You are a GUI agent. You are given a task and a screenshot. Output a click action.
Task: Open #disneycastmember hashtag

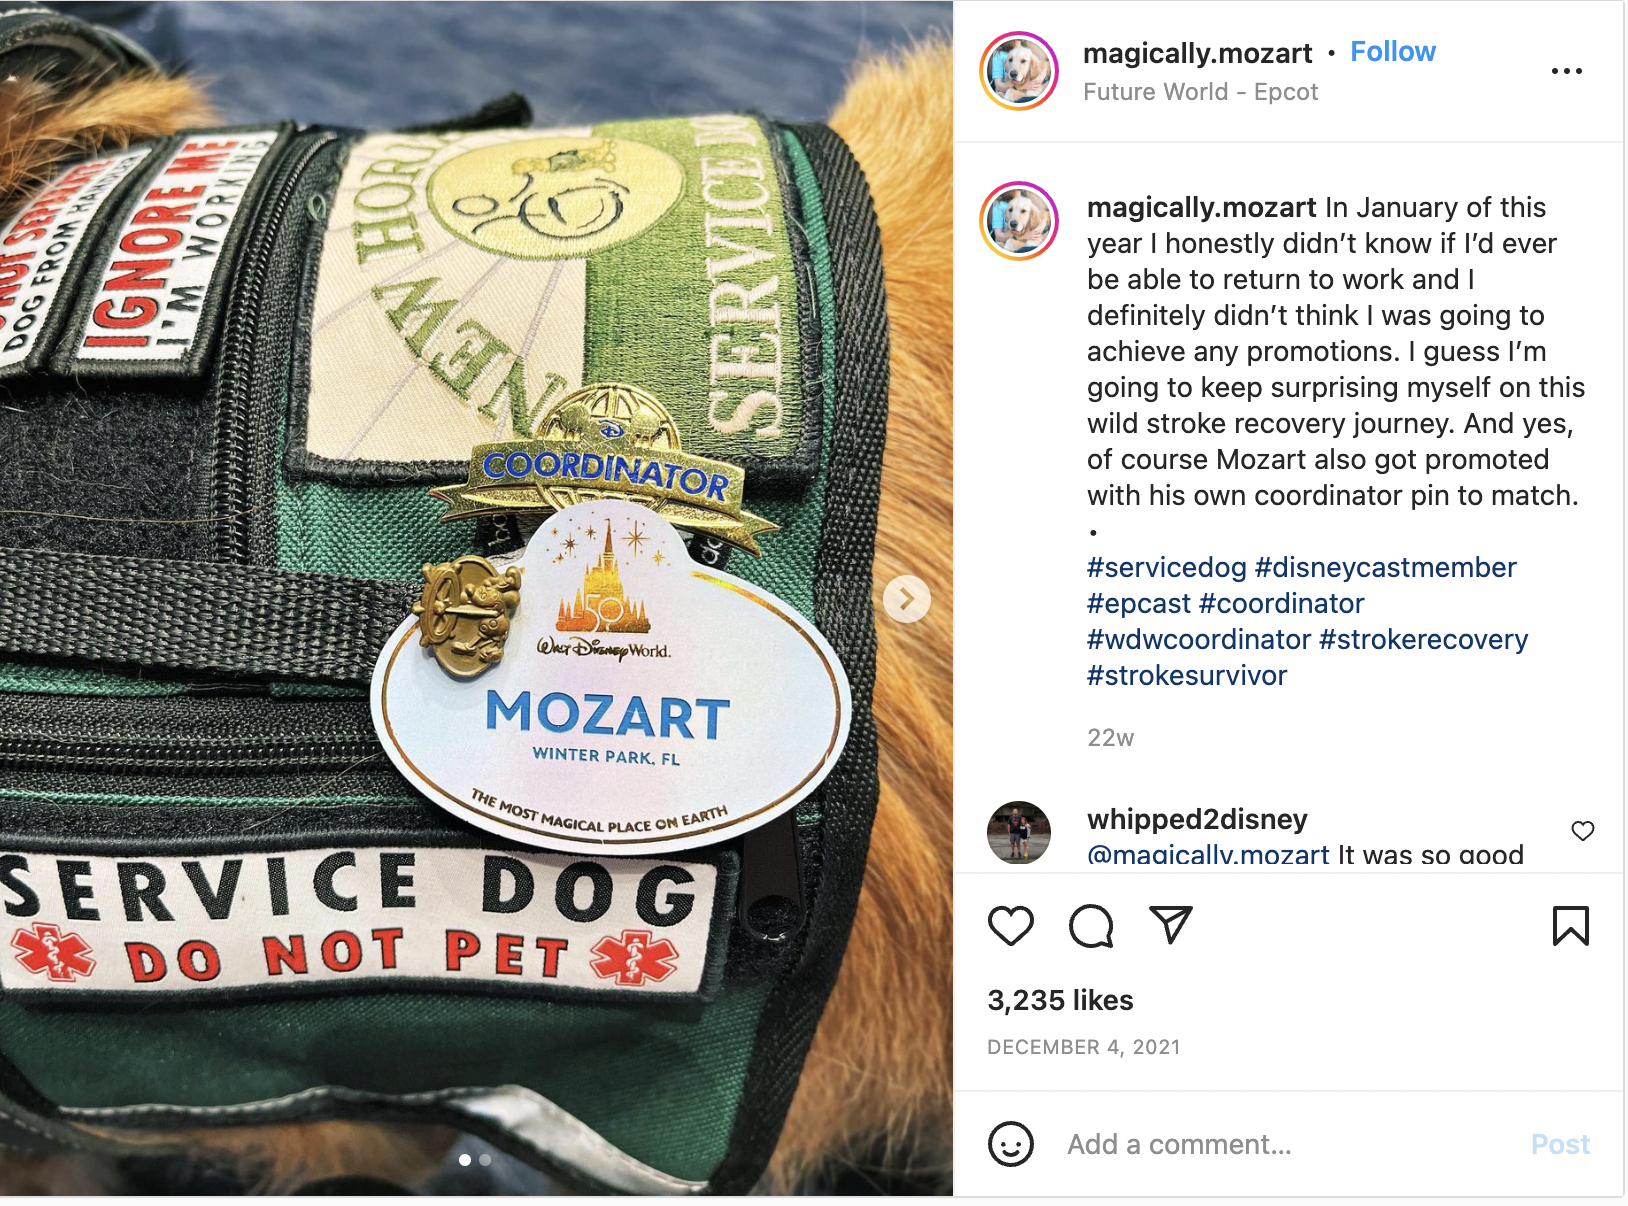(x=1385, y=567)
